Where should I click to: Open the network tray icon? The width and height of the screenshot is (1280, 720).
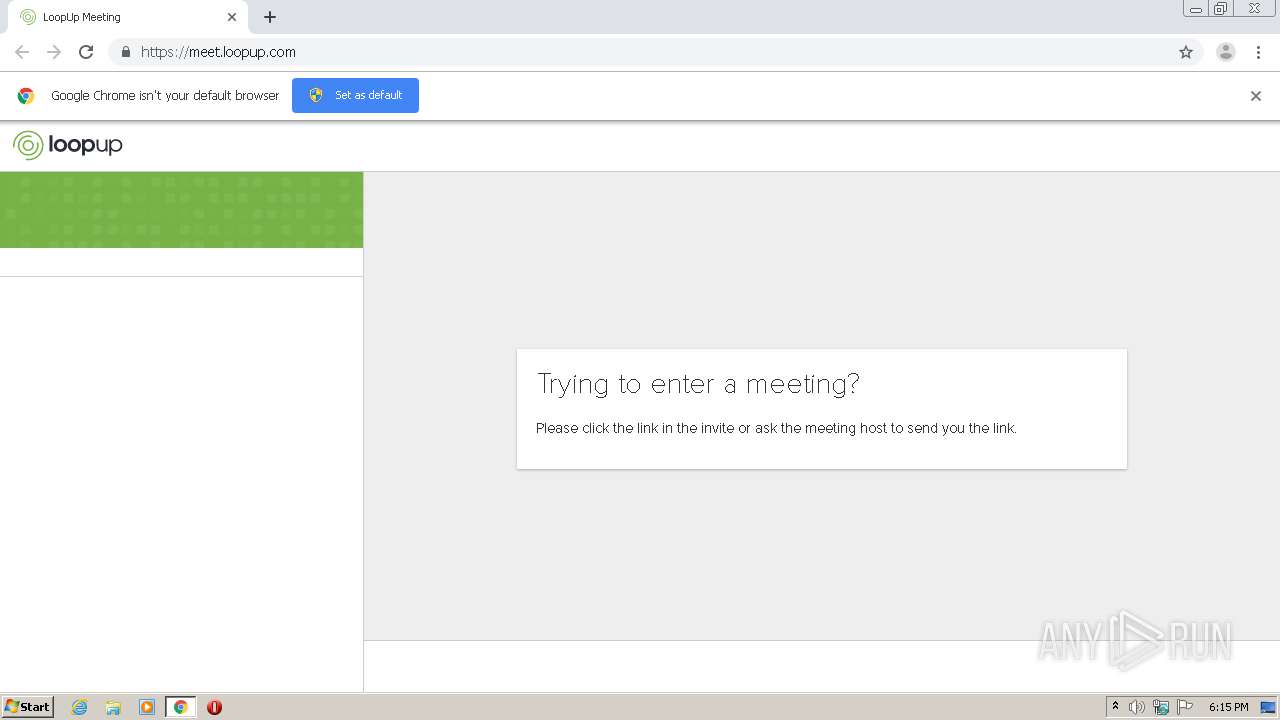[1161, 707]
